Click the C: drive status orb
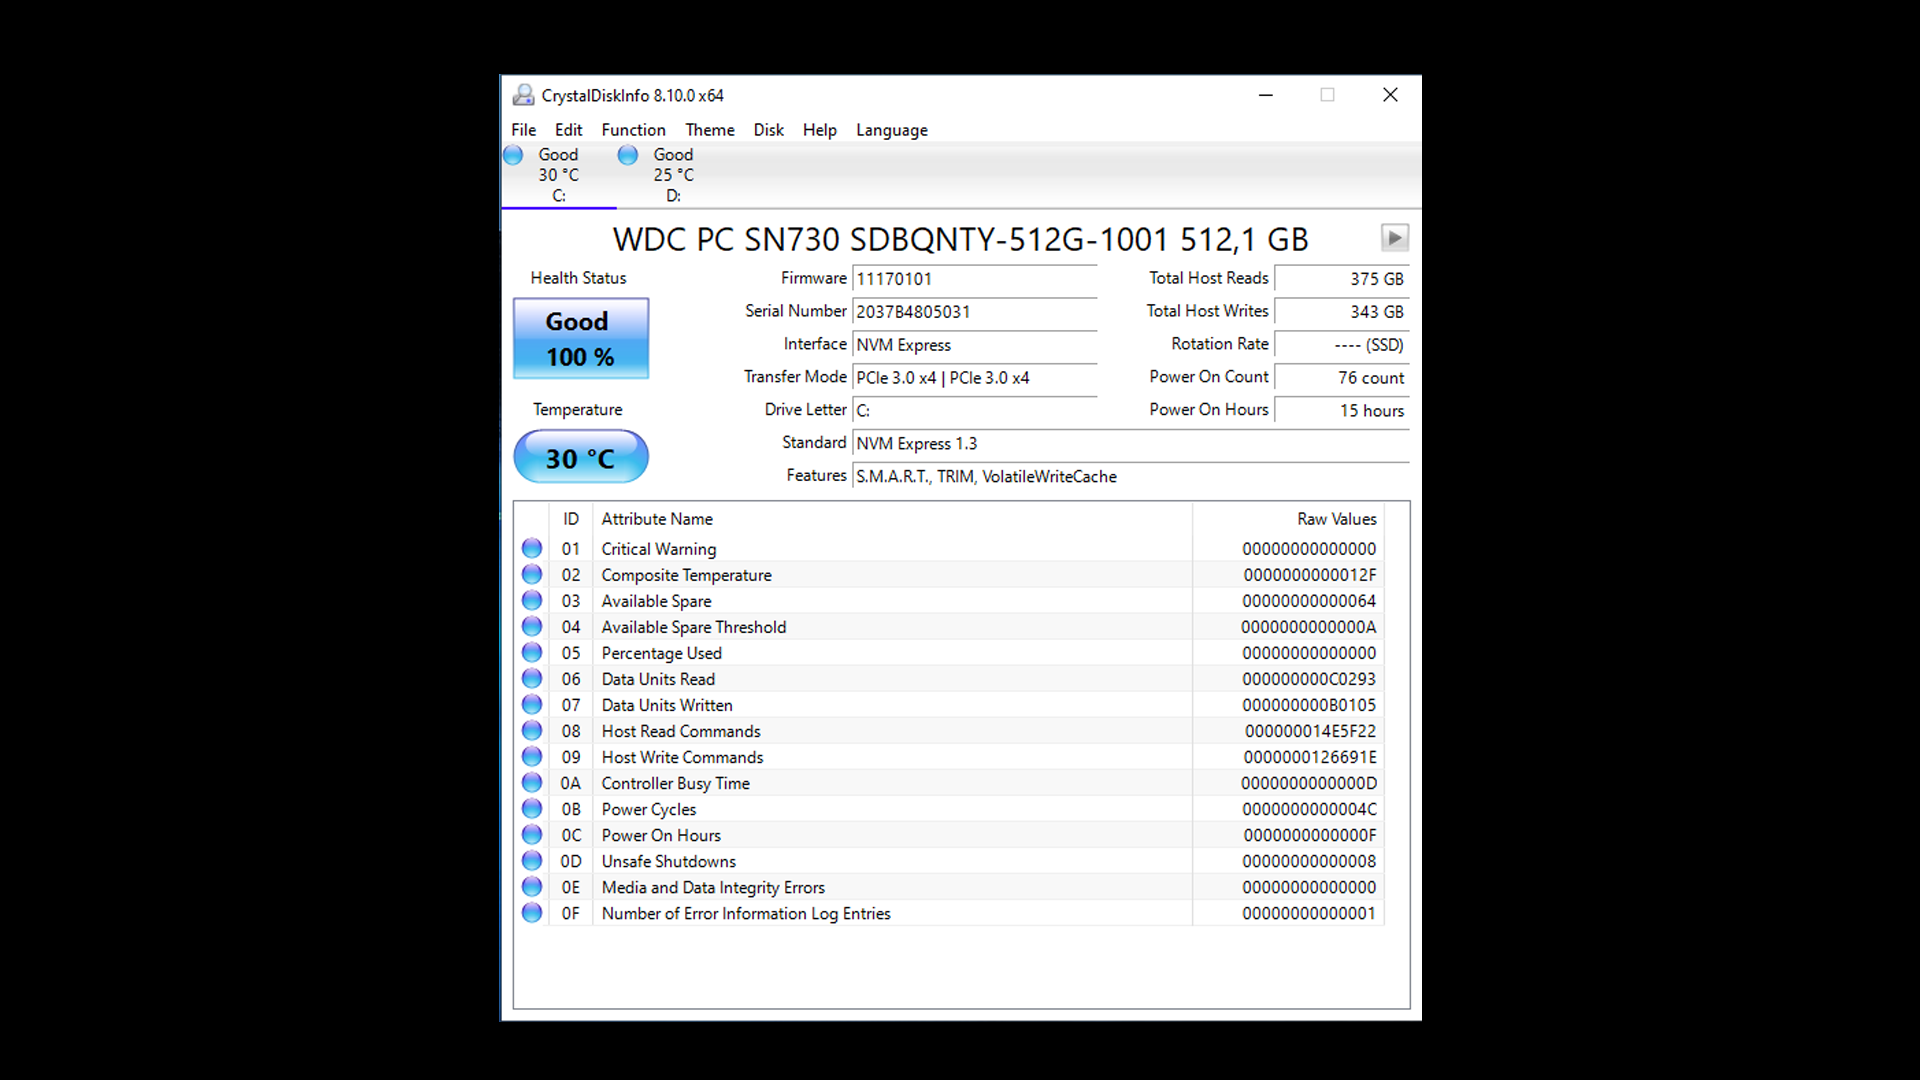The image size is (1920, 1080). (513, 155)
